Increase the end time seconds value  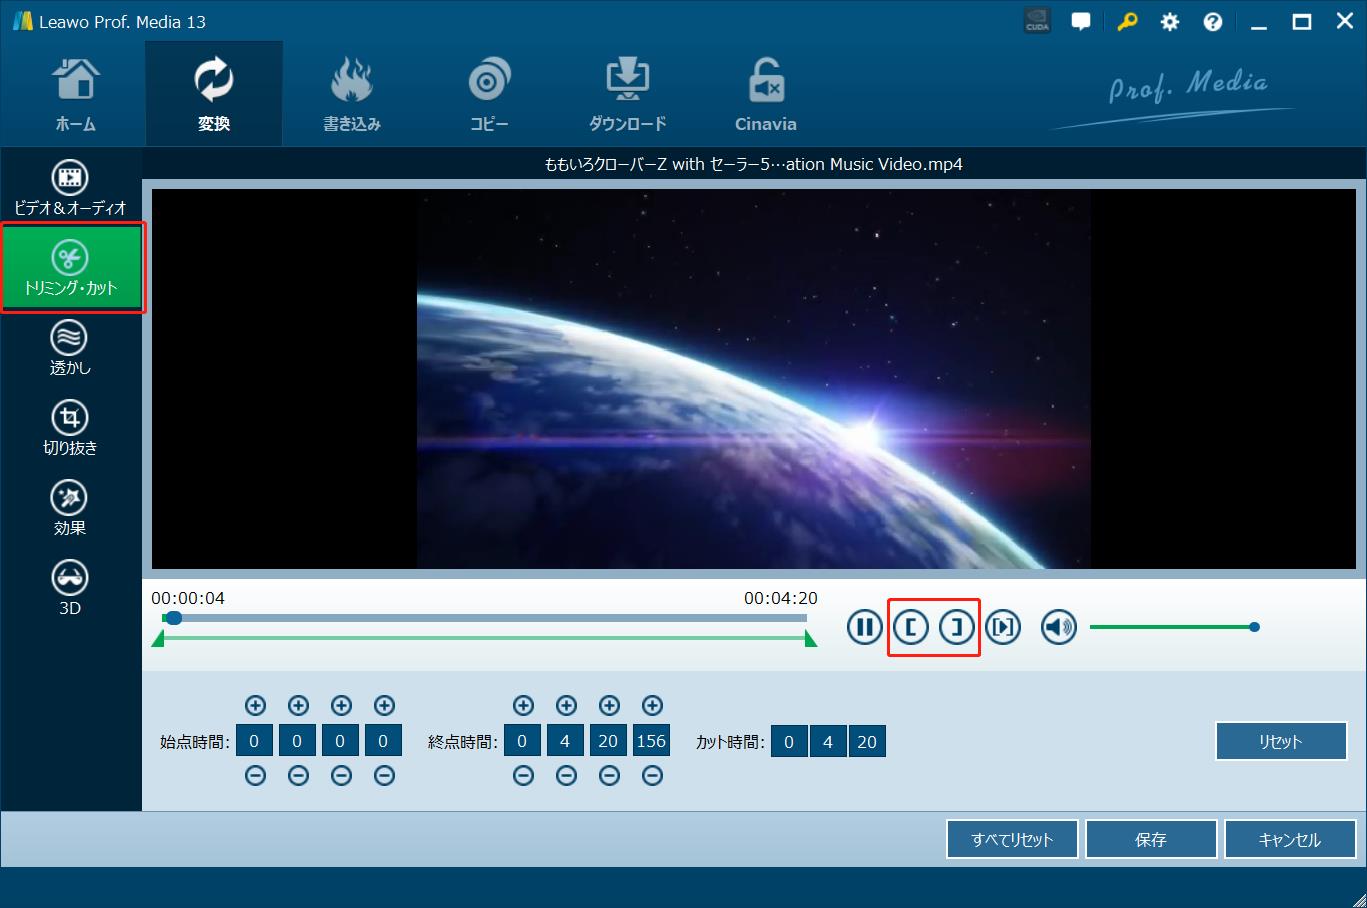(x=609, y=705)
